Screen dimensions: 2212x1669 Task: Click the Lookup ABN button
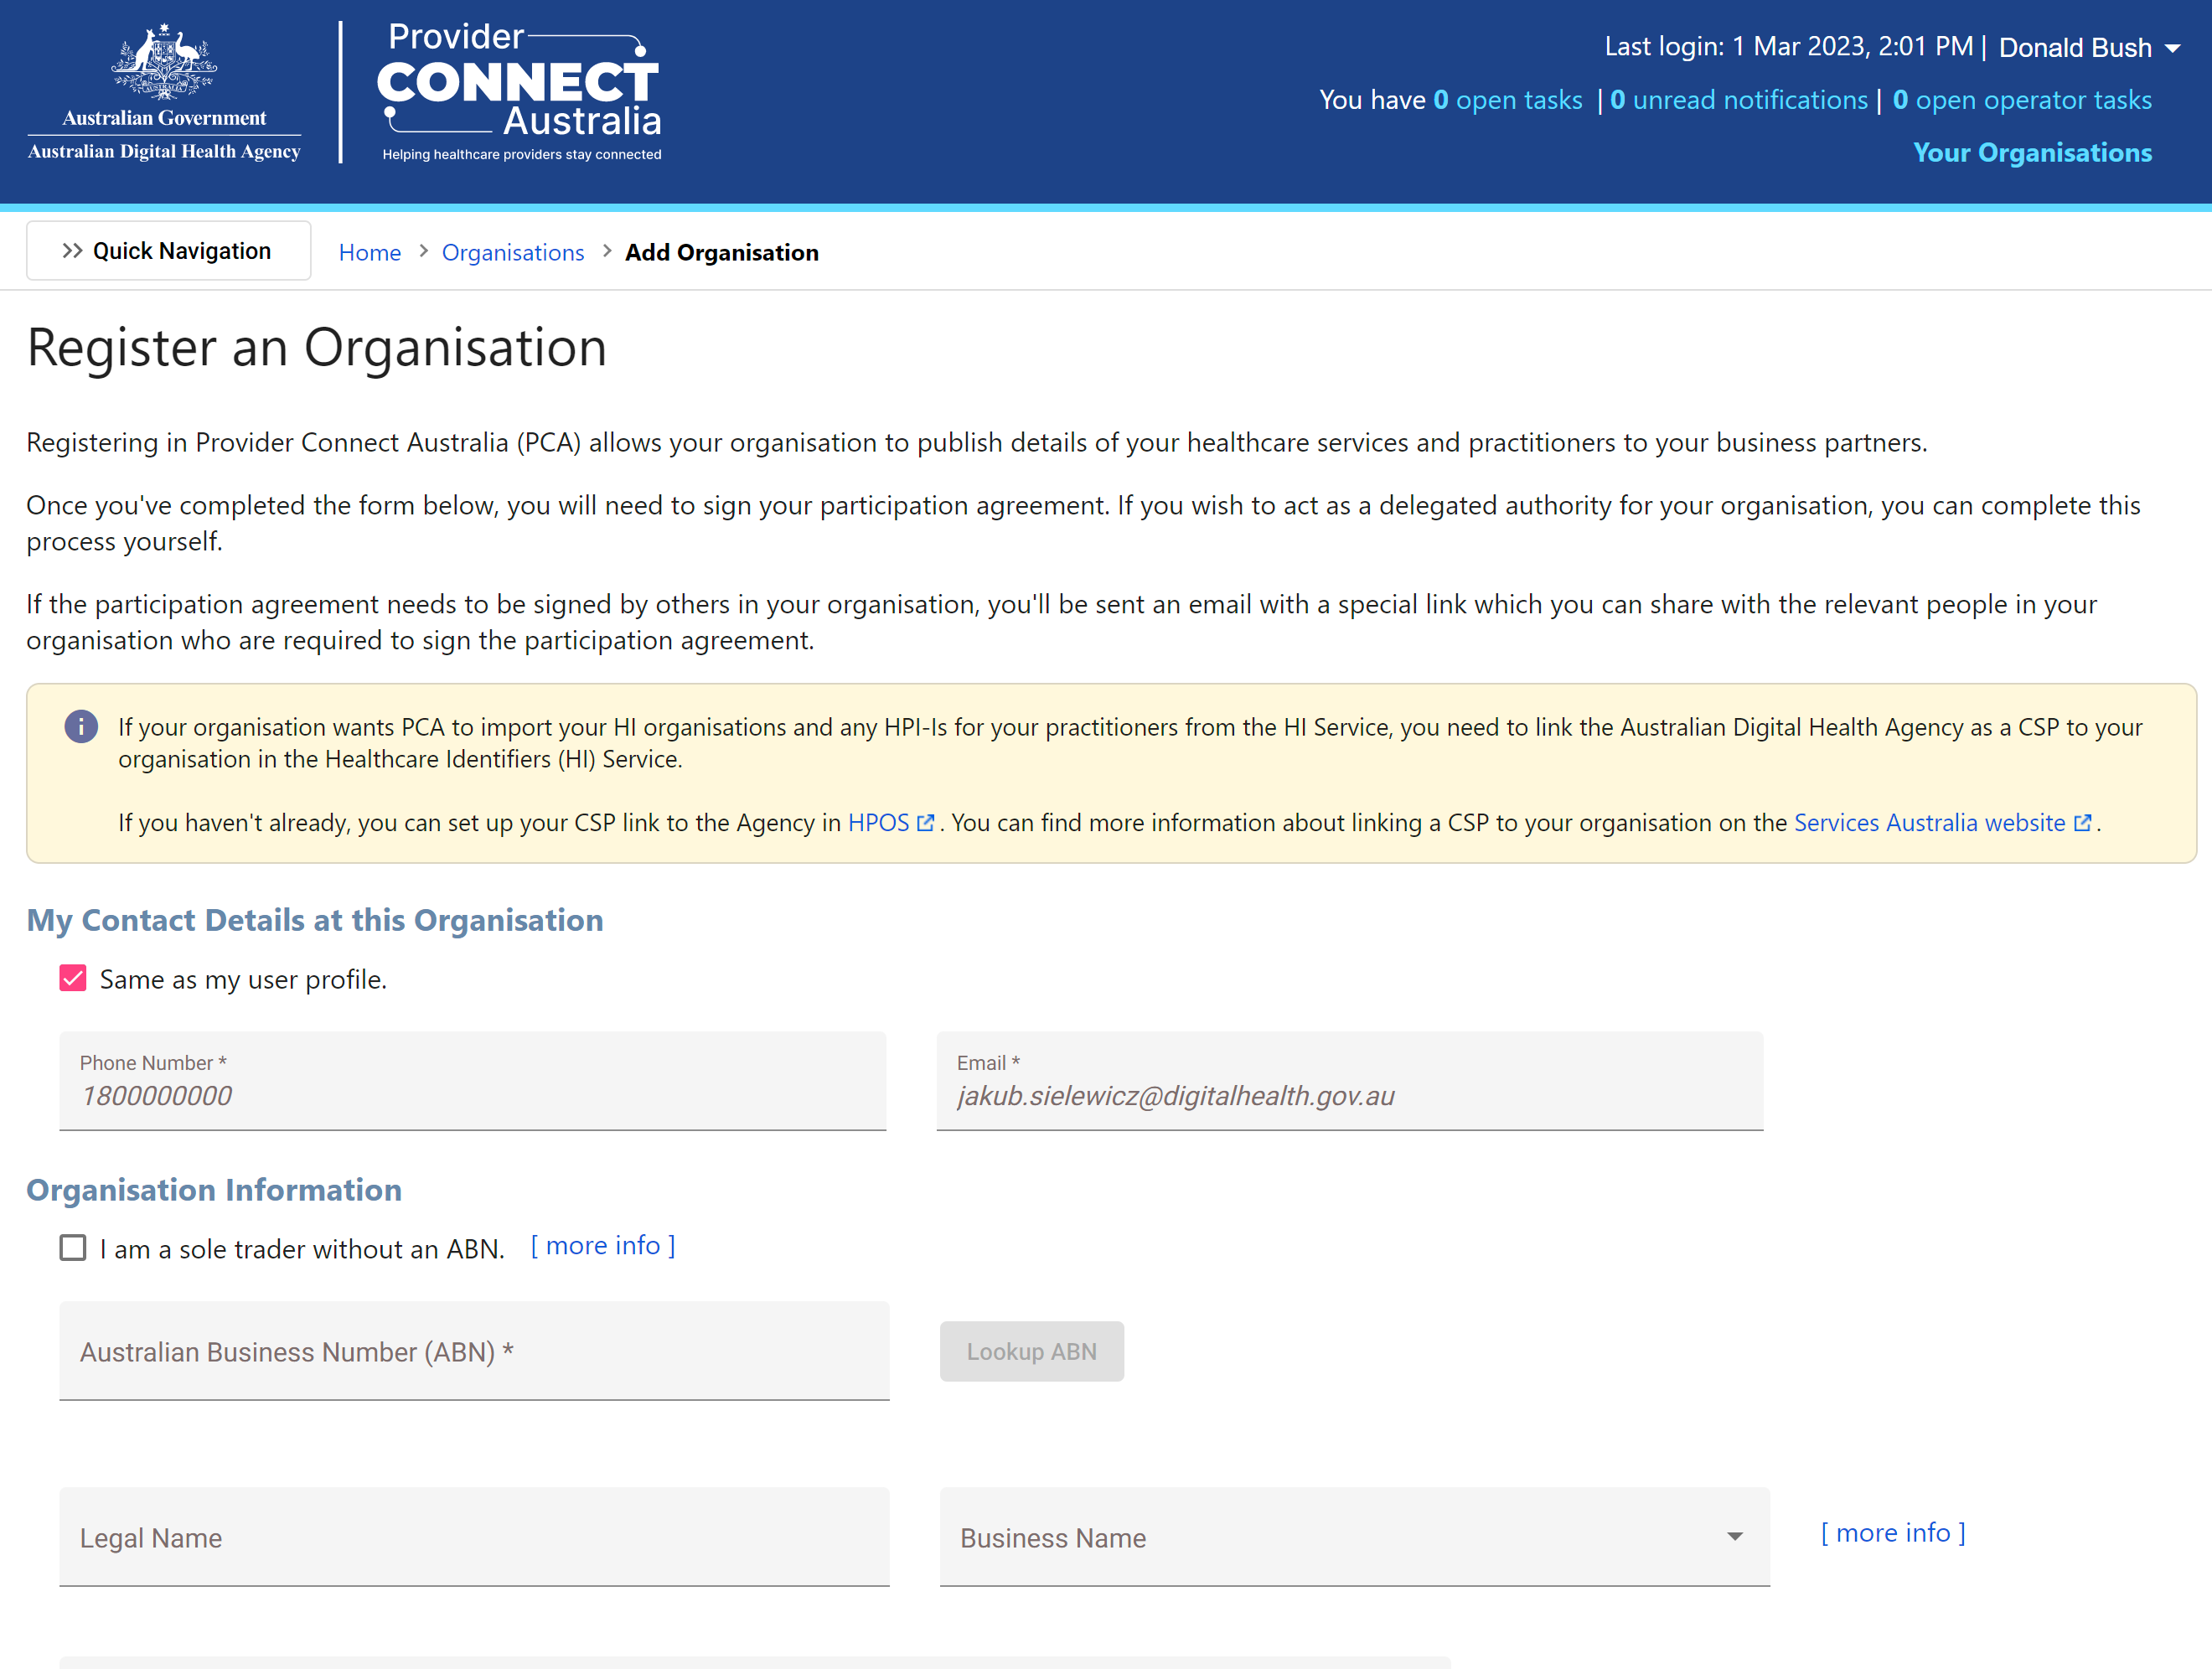(x=1031, y=1351)
